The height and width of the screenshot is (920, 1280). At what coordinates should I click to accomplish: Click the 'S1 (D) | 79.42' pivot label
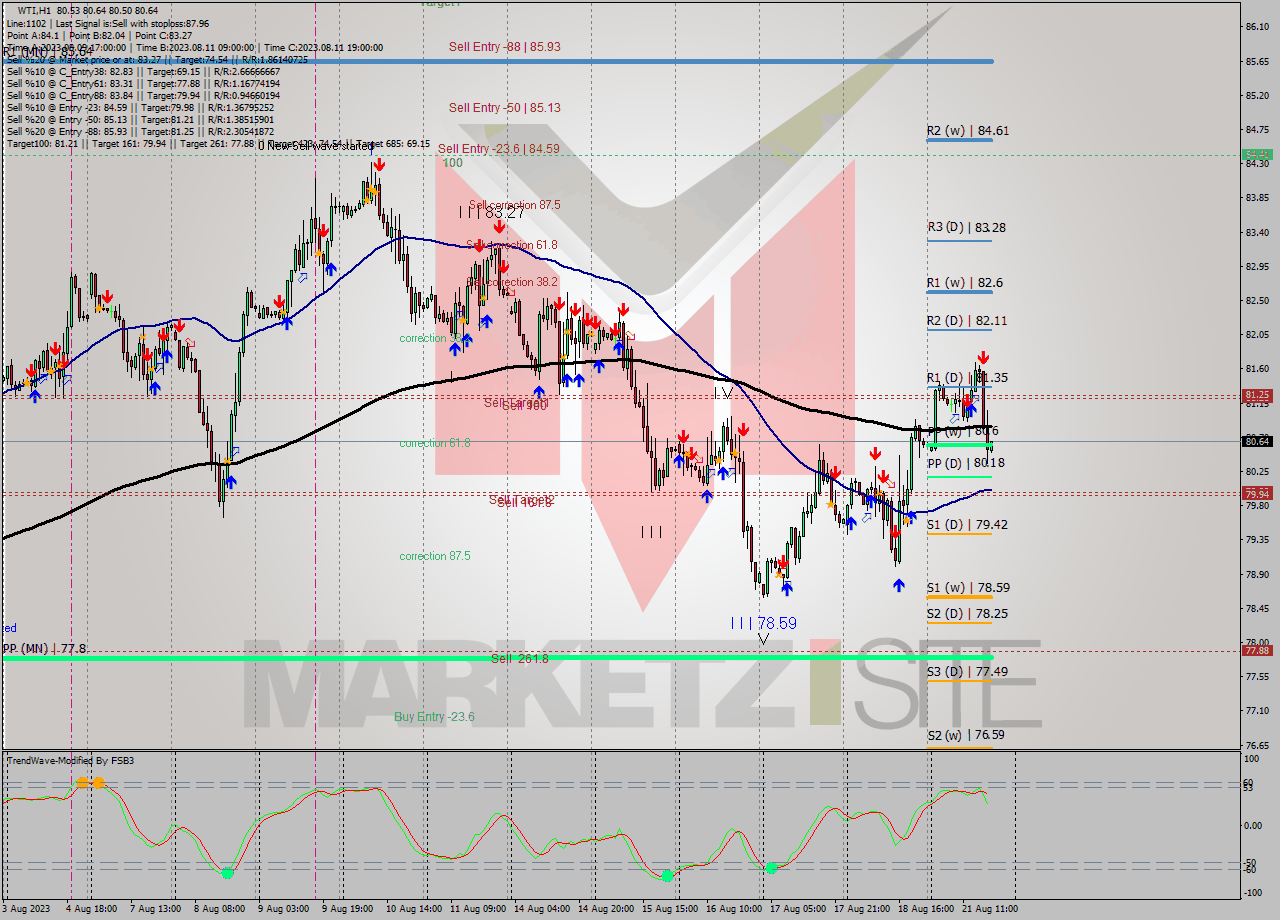pos(966,524)
